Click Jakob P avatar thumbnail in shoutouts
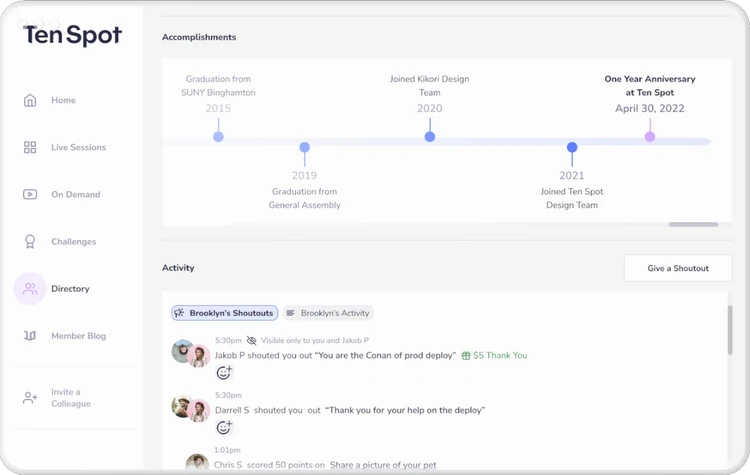Screen dimensions: 750x475 click(182, 351)
